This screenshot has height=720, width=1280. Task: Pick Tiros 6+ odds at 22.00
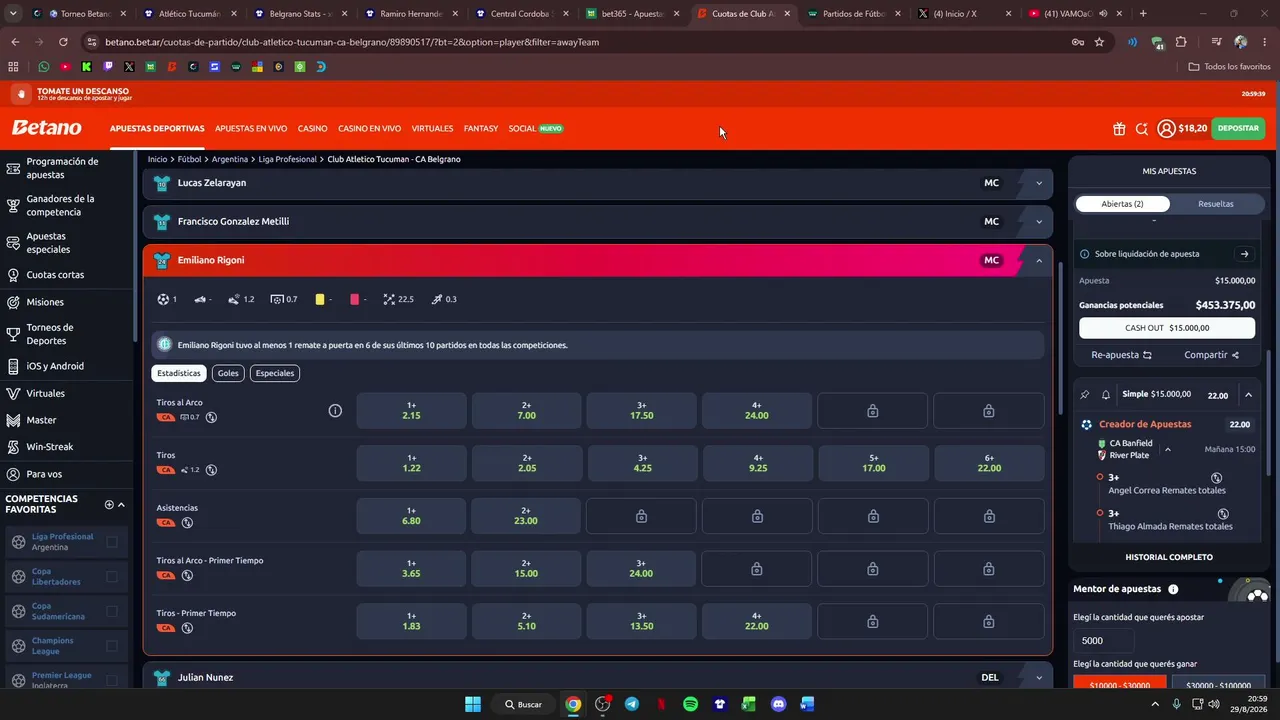(989, 463)
